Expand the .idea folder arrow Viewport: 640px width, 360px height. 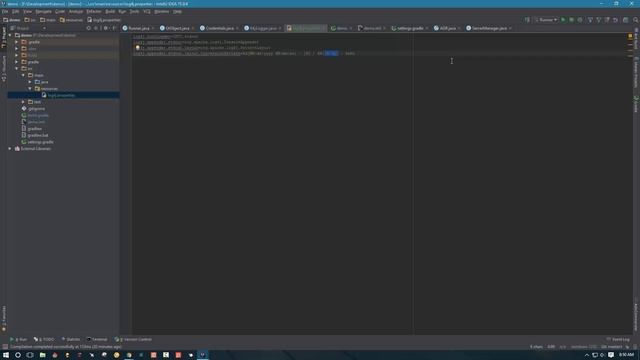[x=17, y=49]
